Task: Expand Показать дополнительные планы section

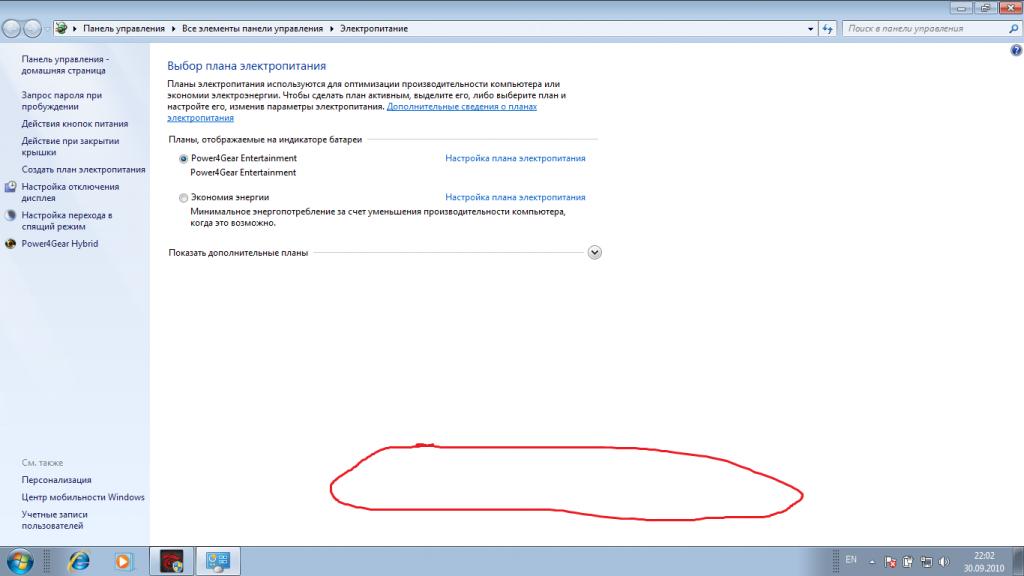Action: pyautogui.click(x=594, y=252)
